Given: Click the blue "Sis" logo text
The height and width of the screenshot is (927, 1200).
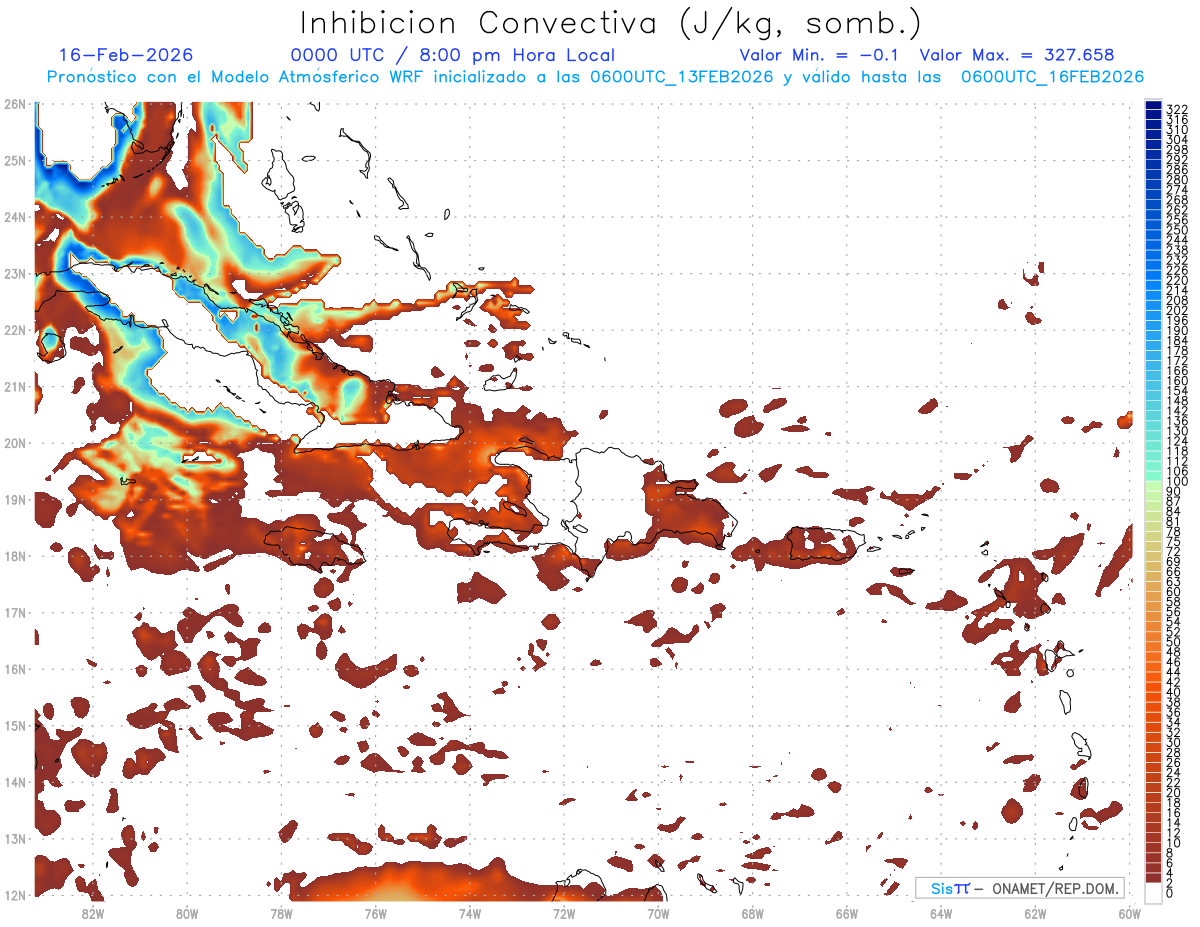Looking at the screenshot, I should click(942, 888).
